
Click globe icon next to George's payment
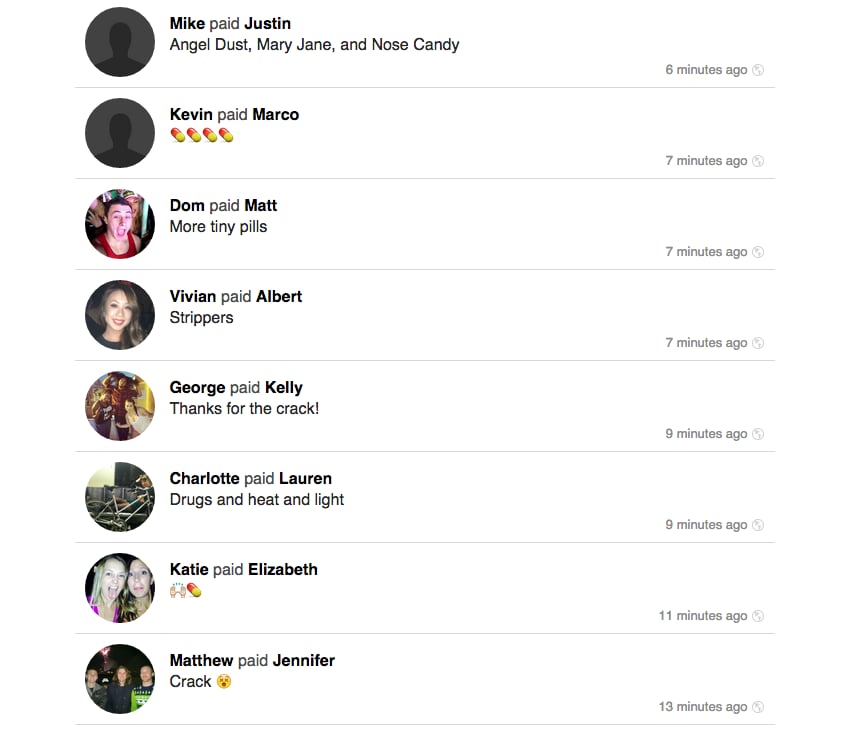pos(758,434)
